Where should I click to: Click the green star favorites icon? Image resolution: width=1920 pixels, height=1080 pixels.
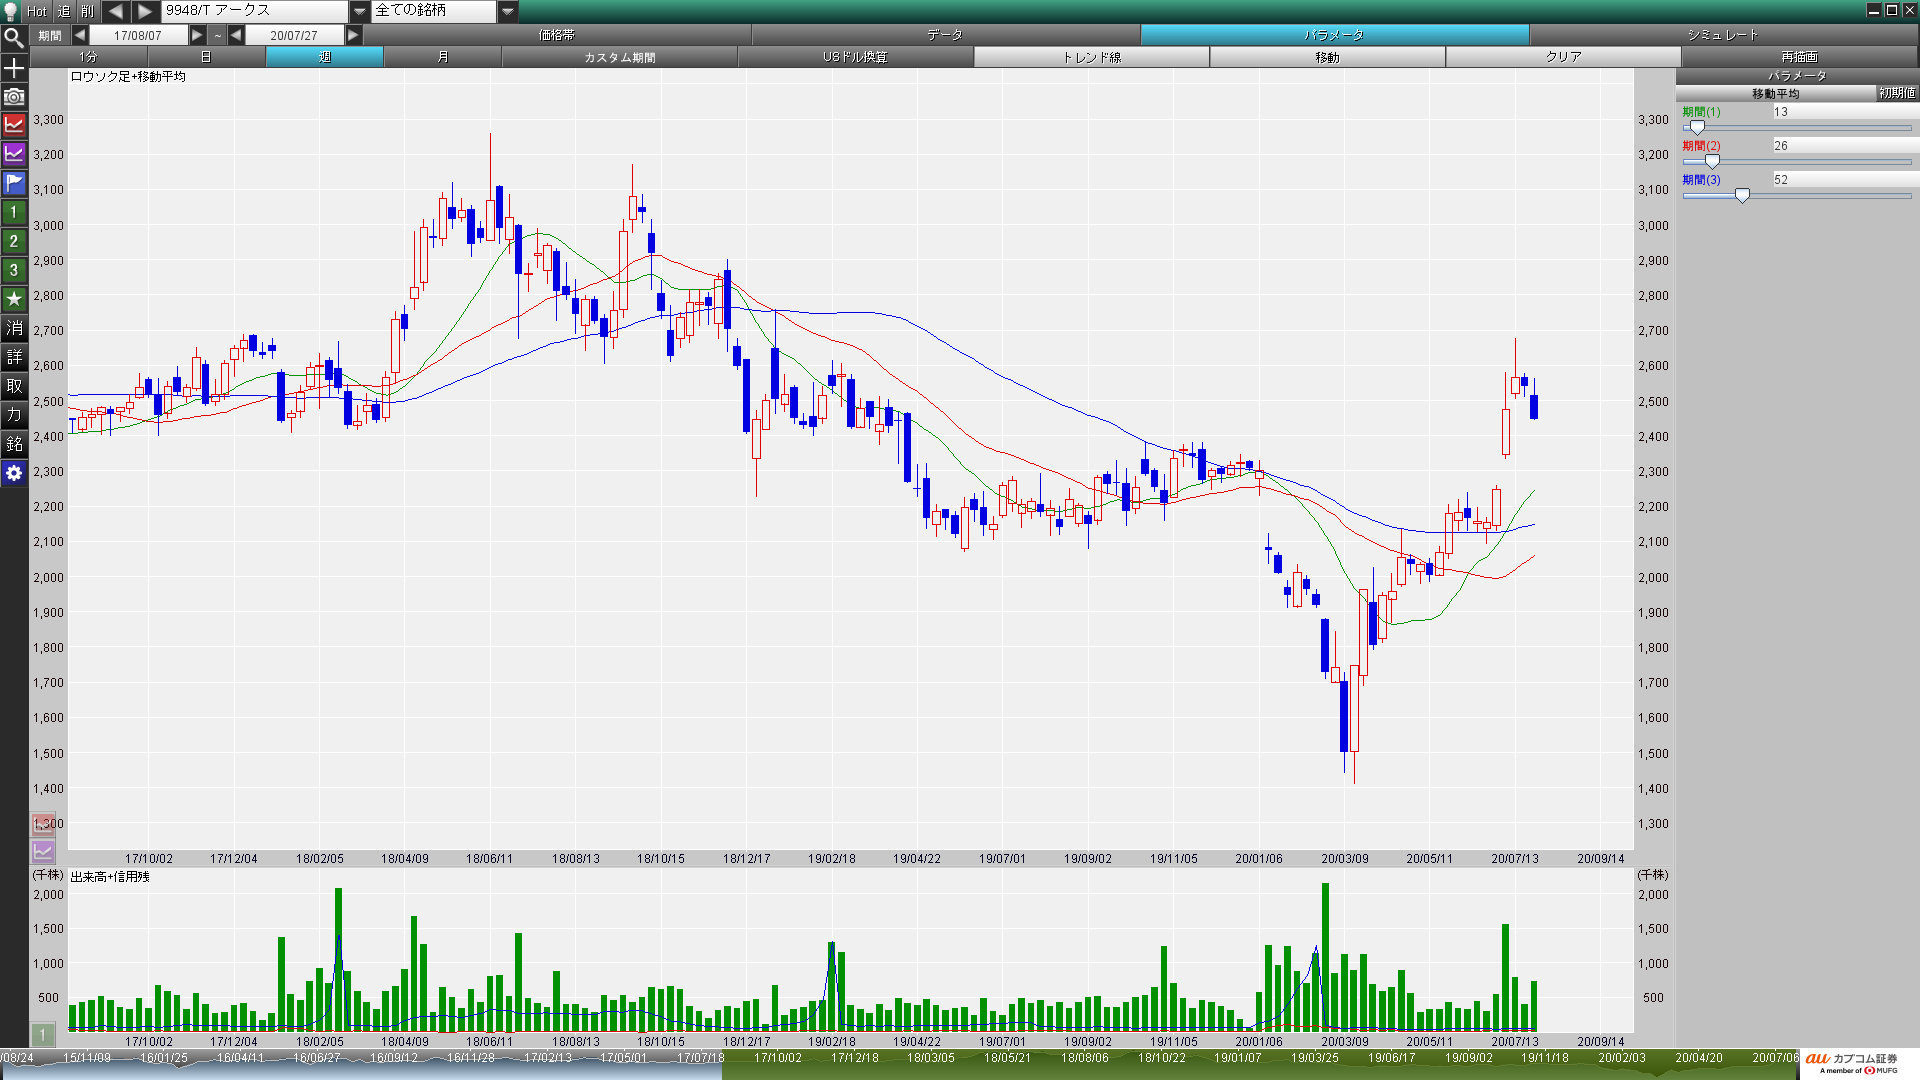click(x=14, y=299)
